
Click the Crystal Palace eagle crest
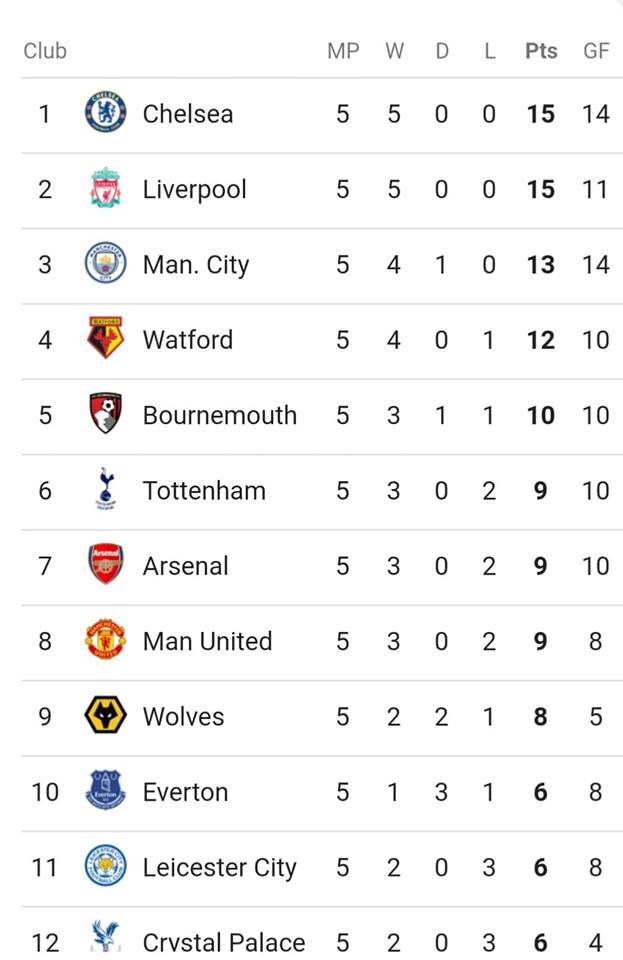tap(105, 938)
